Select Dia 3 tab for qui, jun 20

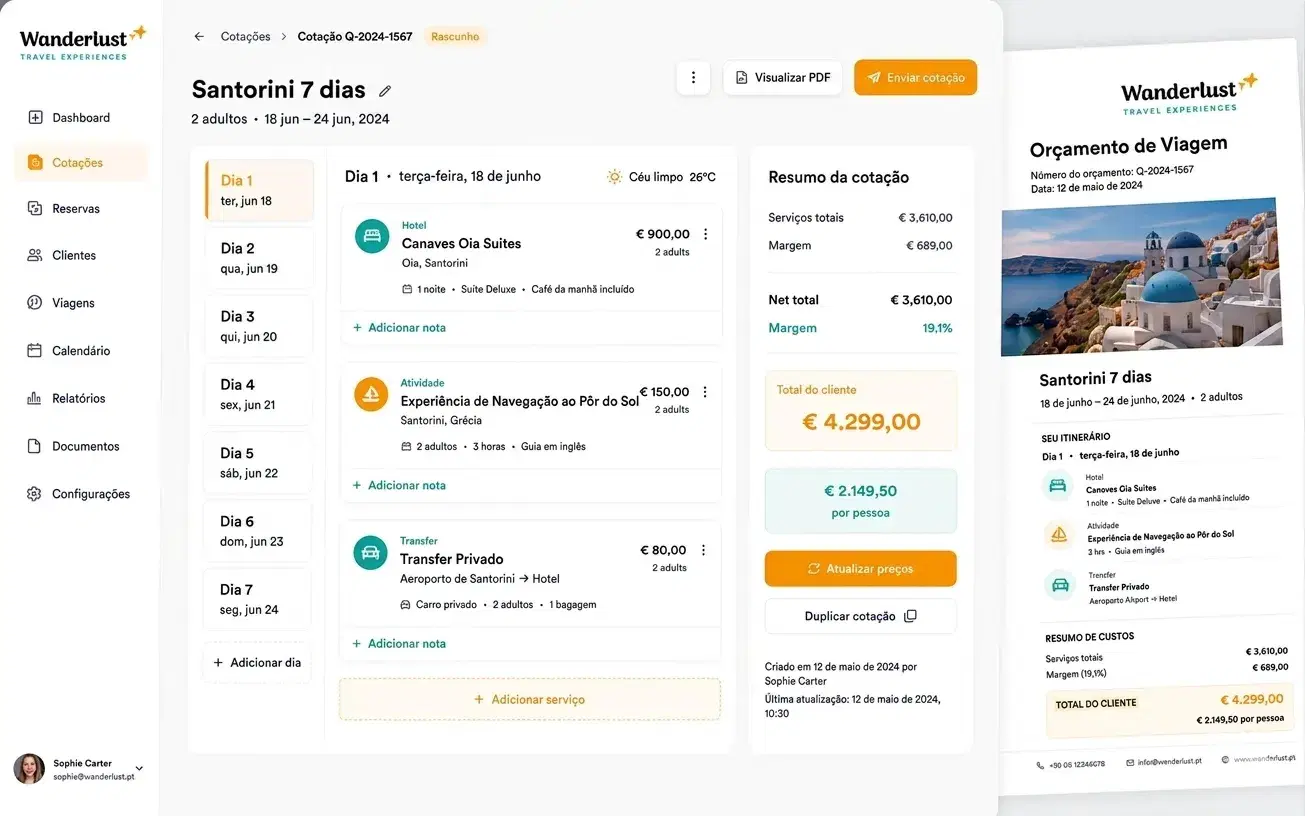coord(259,326)
